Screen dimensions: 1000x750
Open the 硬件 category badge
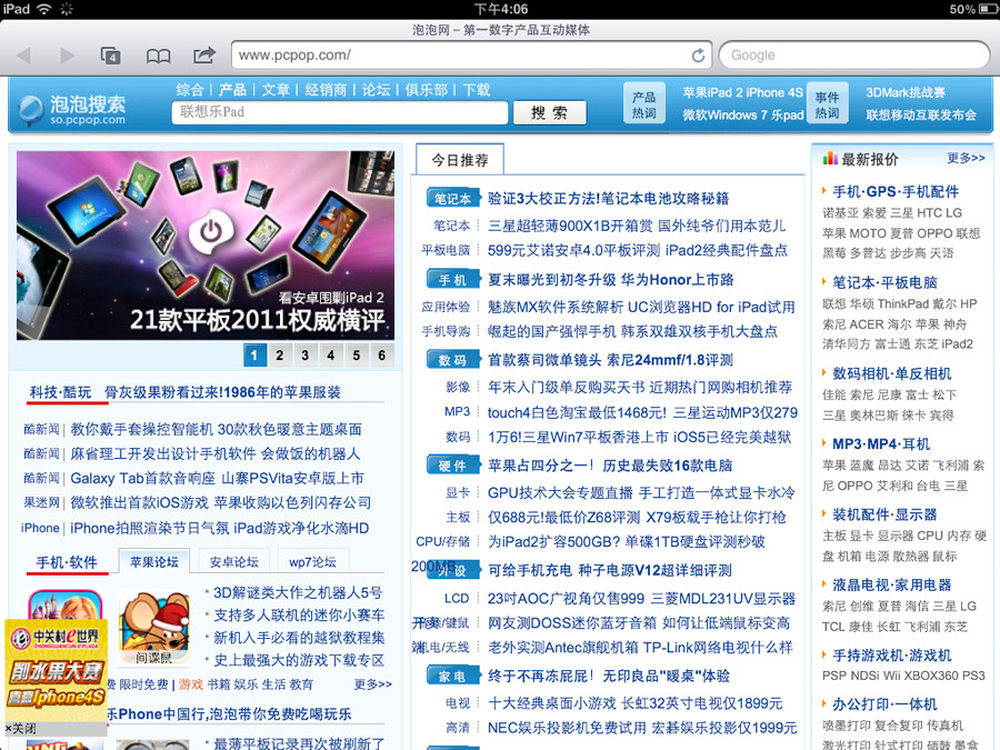pos(452,466)
